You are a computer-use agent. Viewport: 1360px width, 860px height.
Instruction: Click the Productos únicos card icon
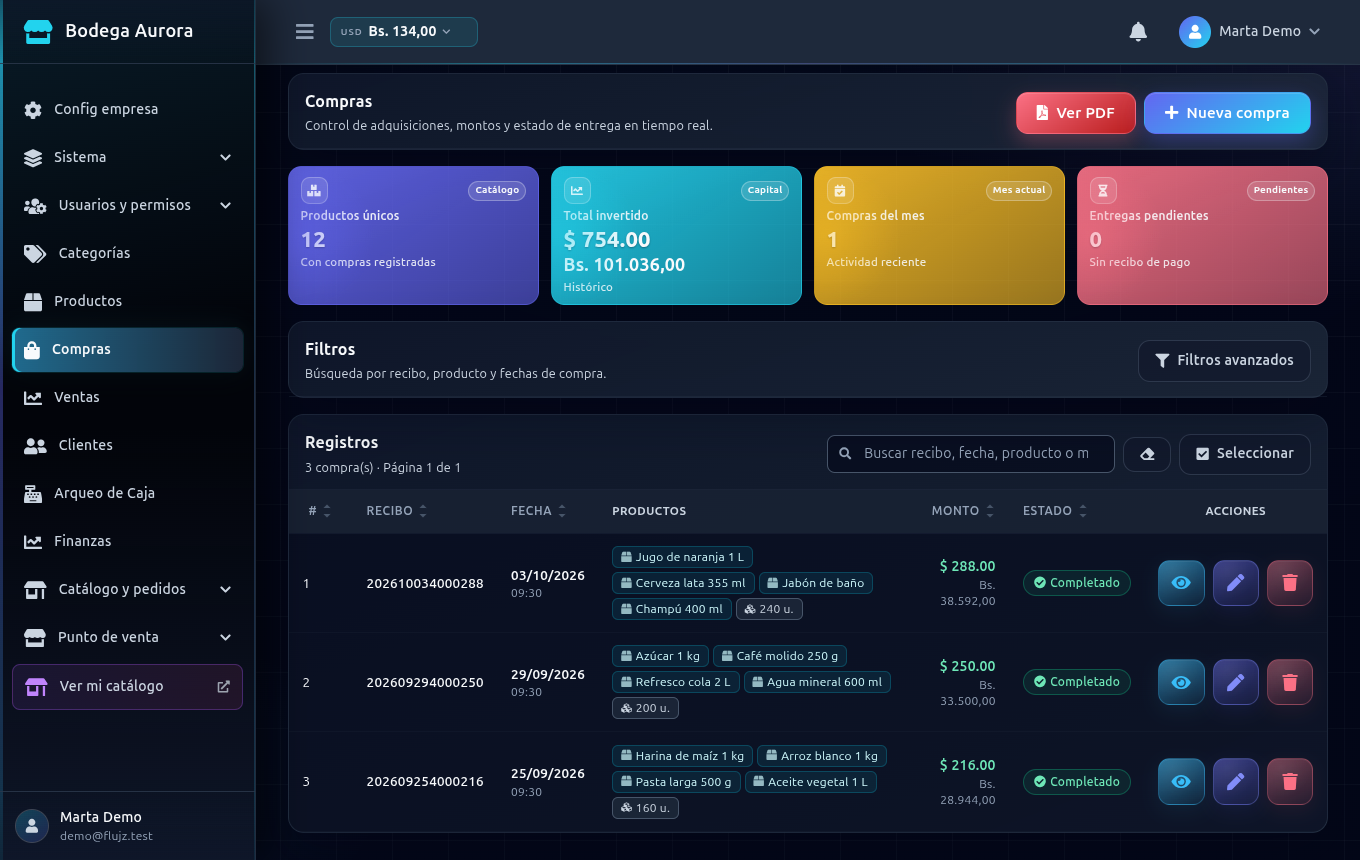[314, 190]
